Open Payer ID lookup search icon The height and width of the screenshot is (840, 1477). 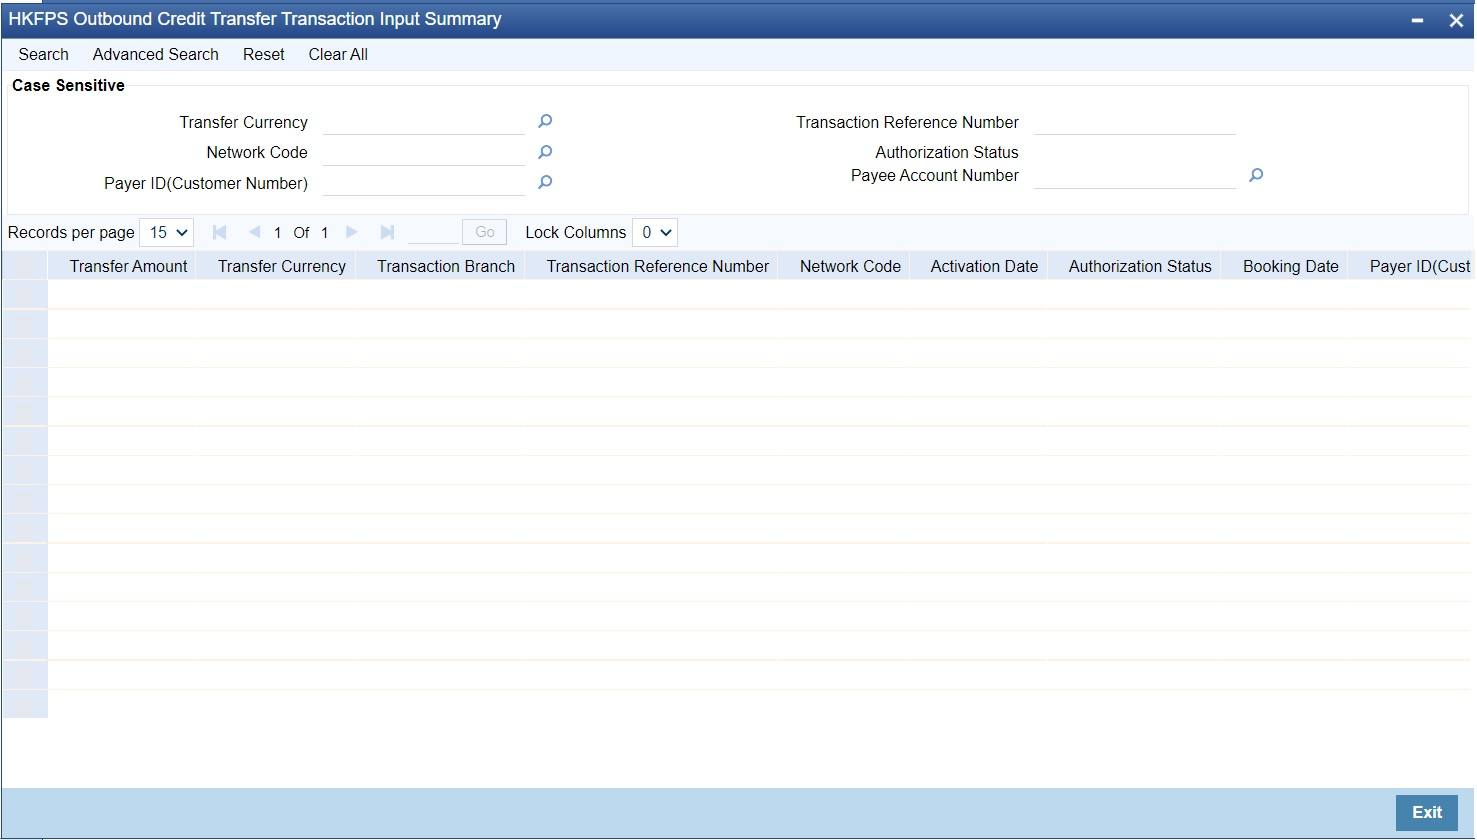(x=545, y=183)
